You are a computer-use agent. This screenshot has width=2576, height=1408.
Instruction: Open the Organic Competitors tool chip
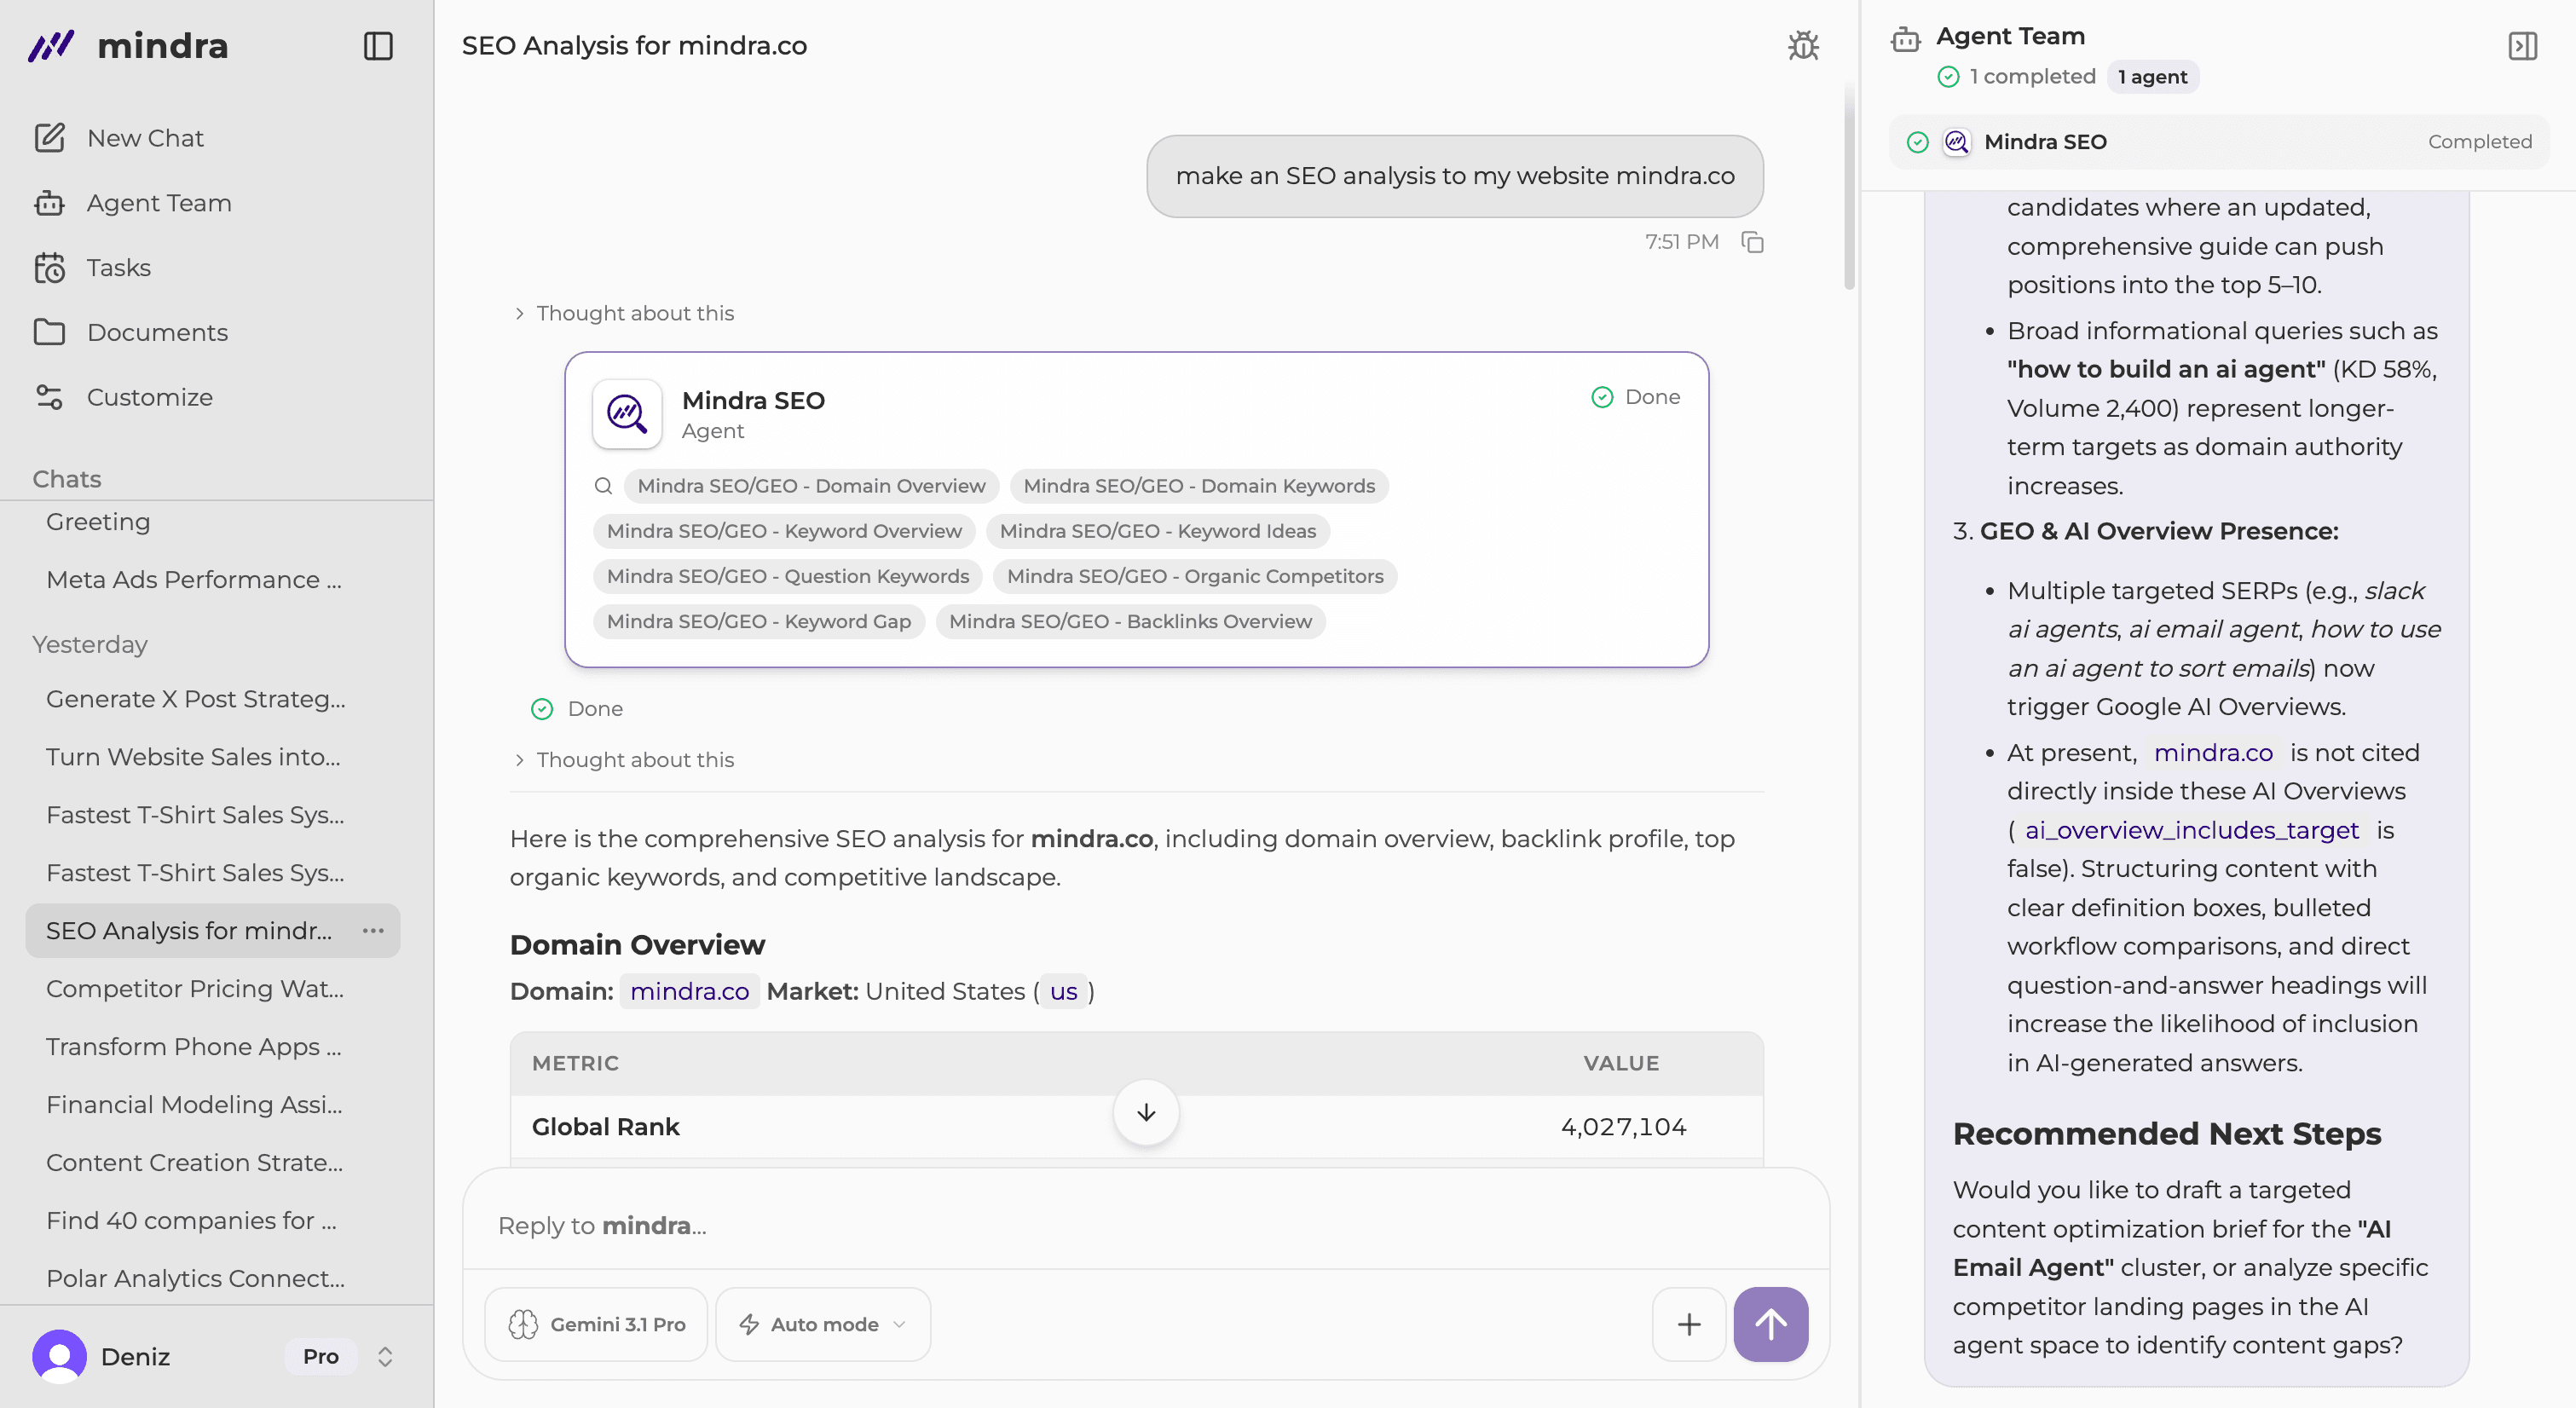coord(1195,576)
